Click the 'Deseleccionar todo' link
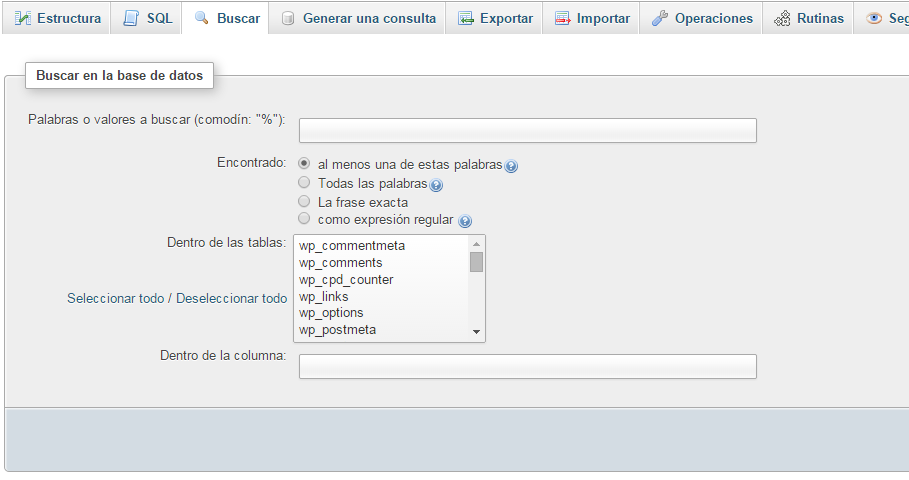This screenshot has width=909, height=480. 231,298
